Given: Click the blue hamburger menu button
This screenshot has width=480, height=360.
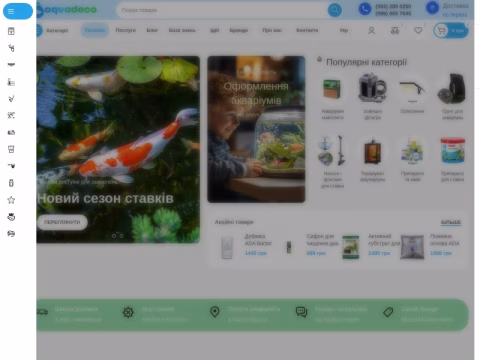Looking at the screenshot, I should click(18, 11).
